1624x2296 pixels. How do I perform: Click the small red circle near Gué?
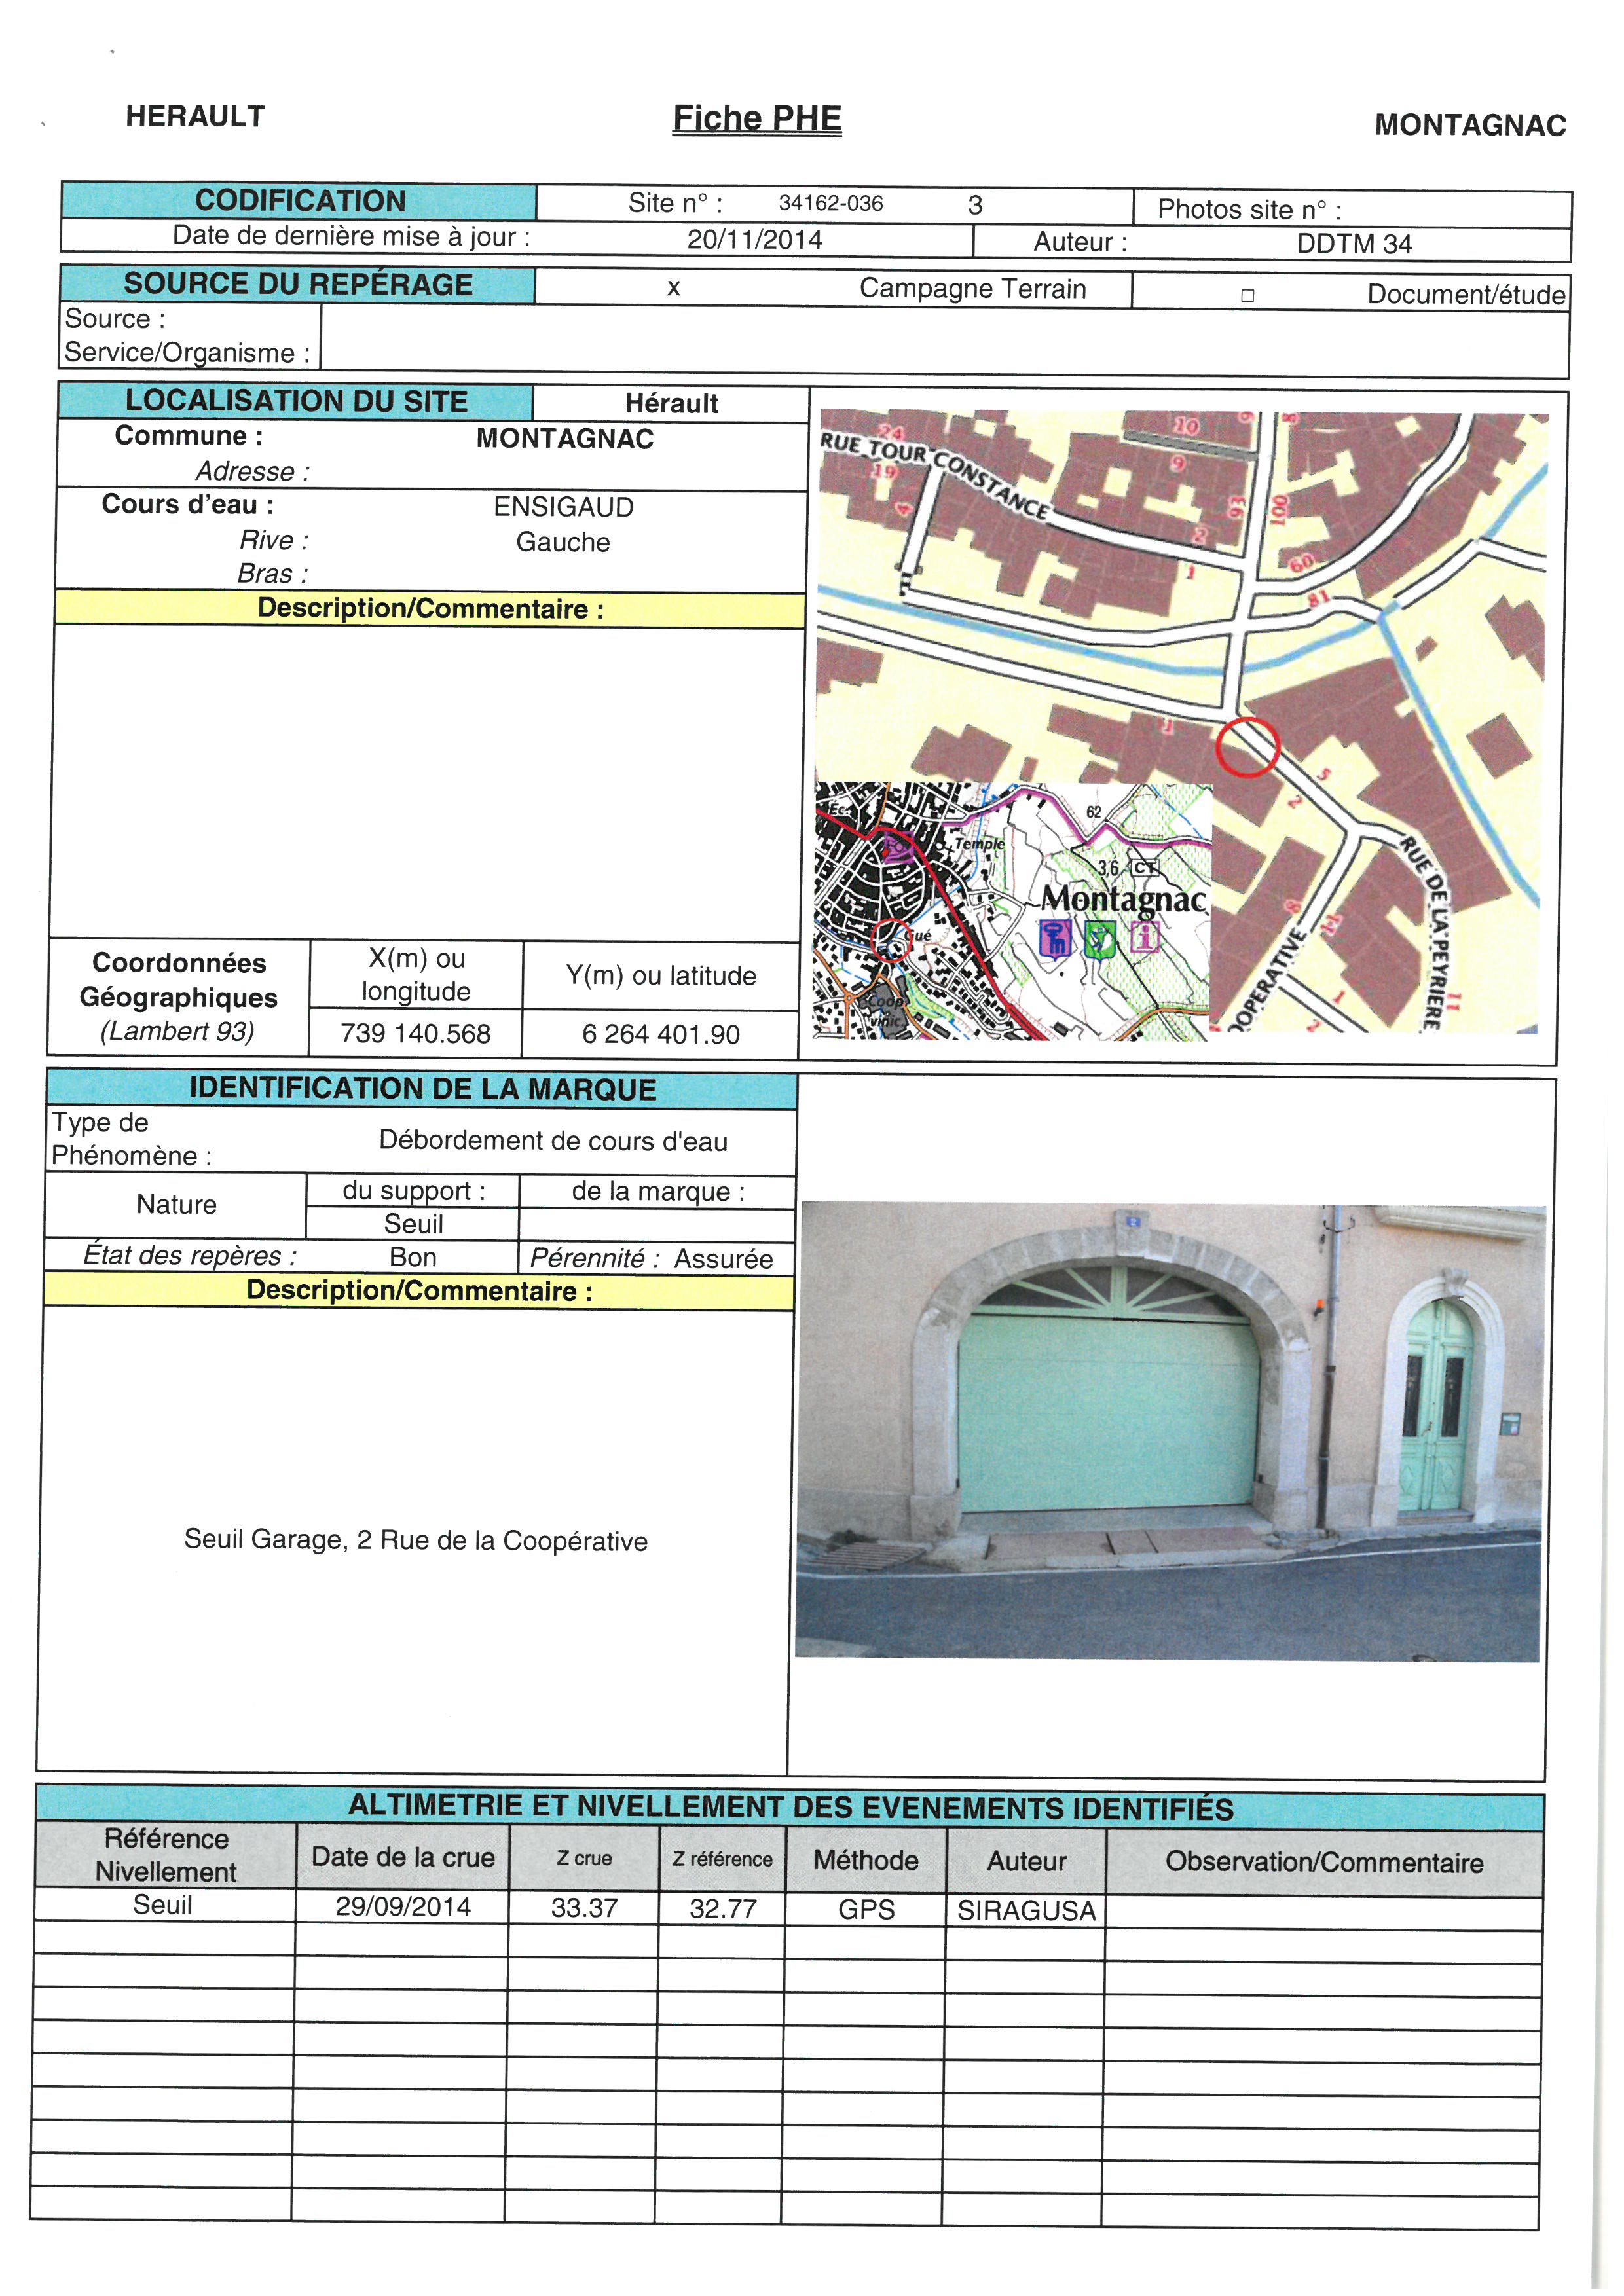pyautogui.click(x=891, y=940)
